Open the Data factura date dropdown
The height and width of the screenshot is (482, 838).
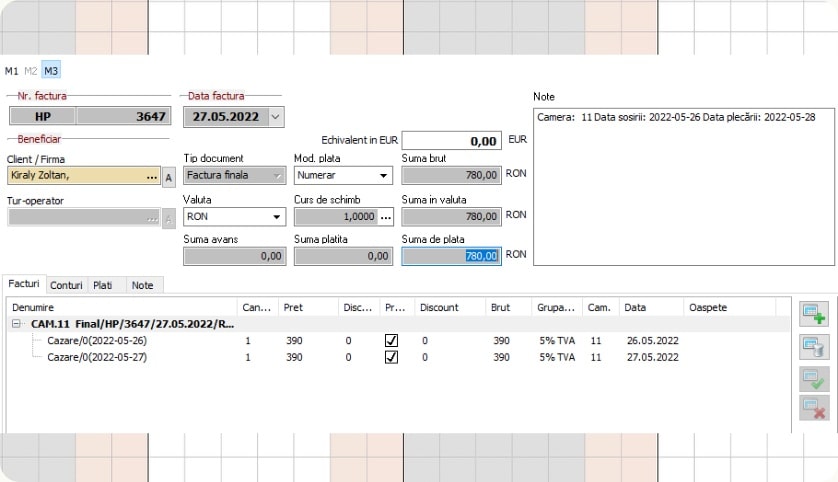click(x=276, y=116)
